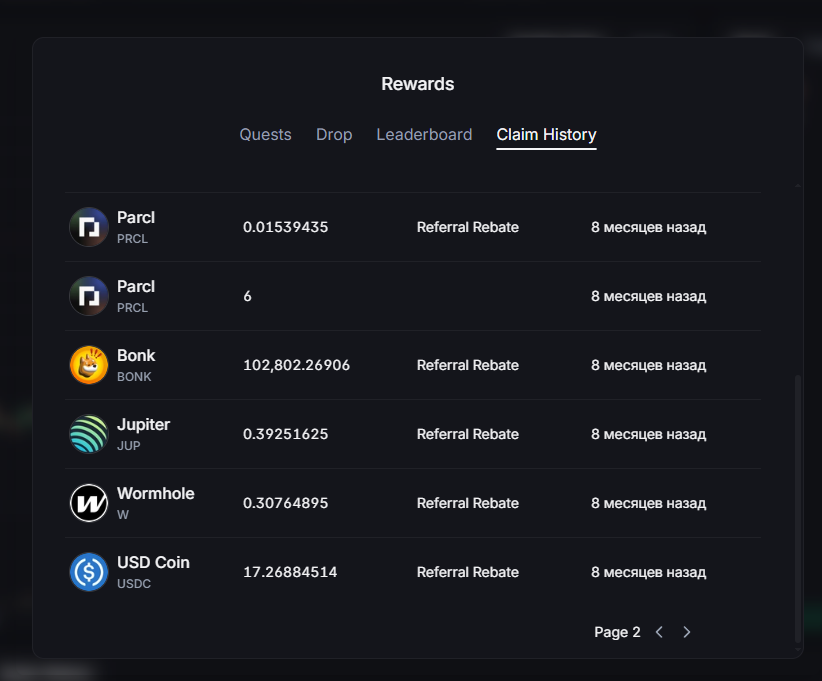Click the Wormhole token name

tap(156, 493)
